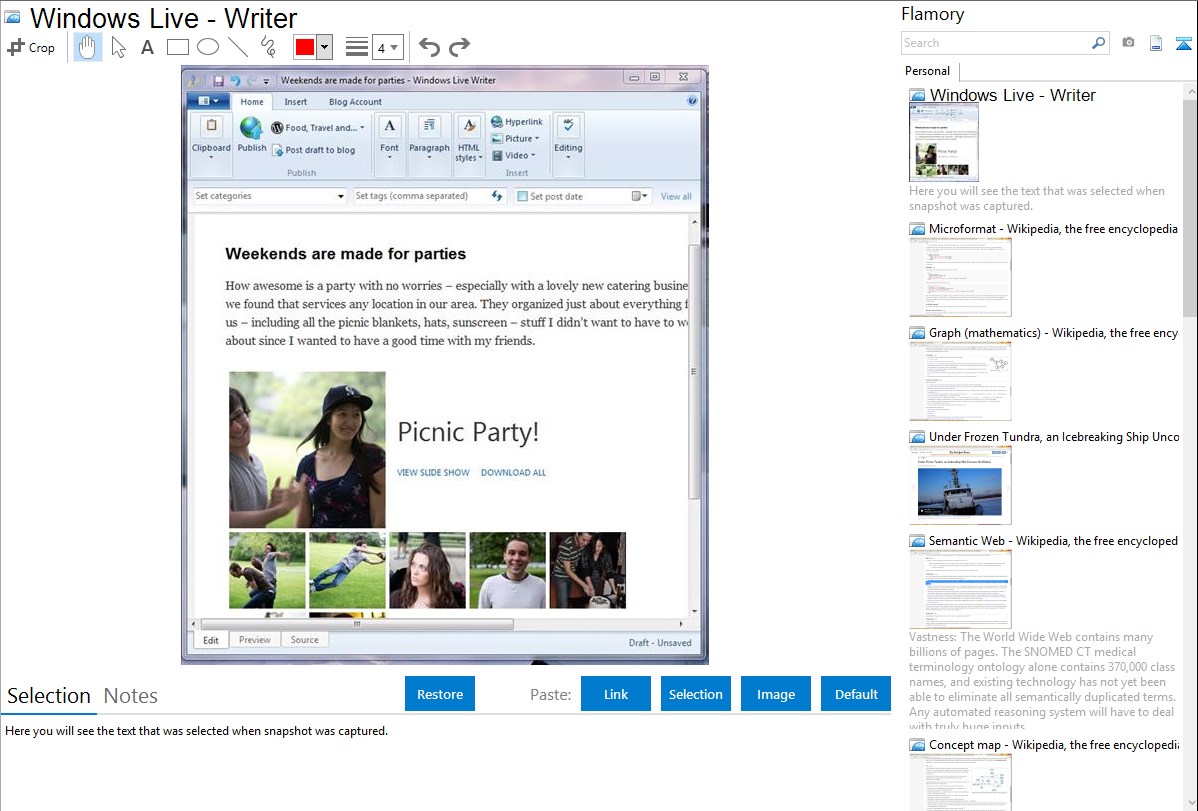1198x811 pixels.
Task: Select the Crop tool
Action: [x=31, y=47]
